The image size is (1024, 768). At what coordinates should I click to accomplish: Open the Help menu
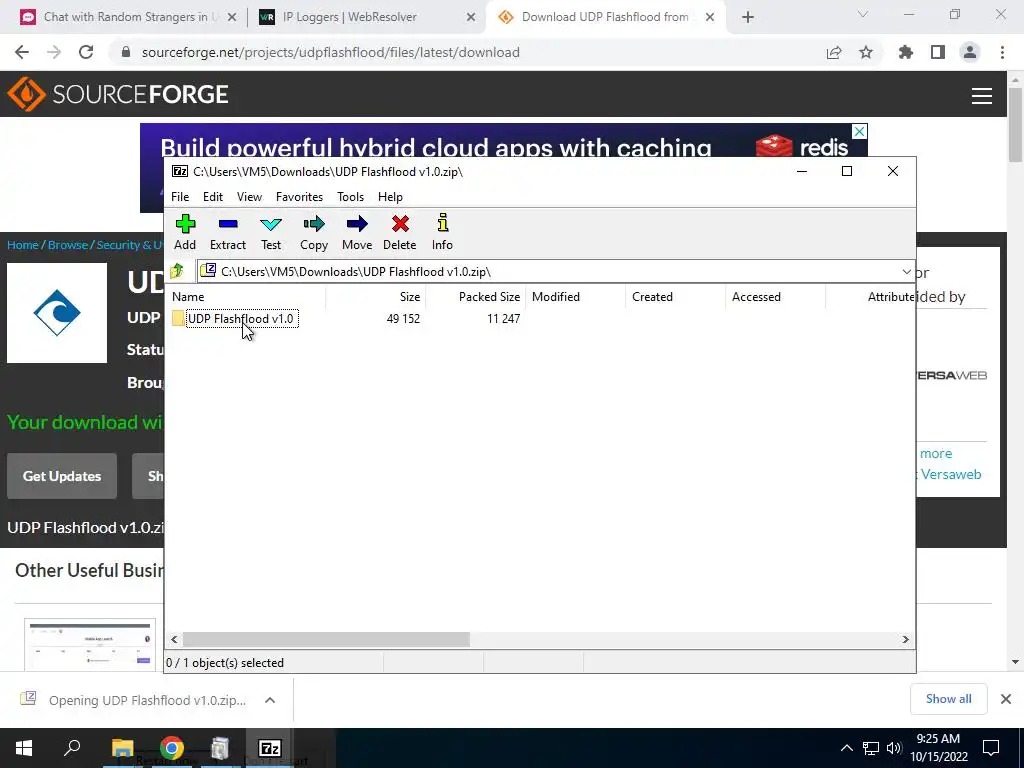(390, 197)
